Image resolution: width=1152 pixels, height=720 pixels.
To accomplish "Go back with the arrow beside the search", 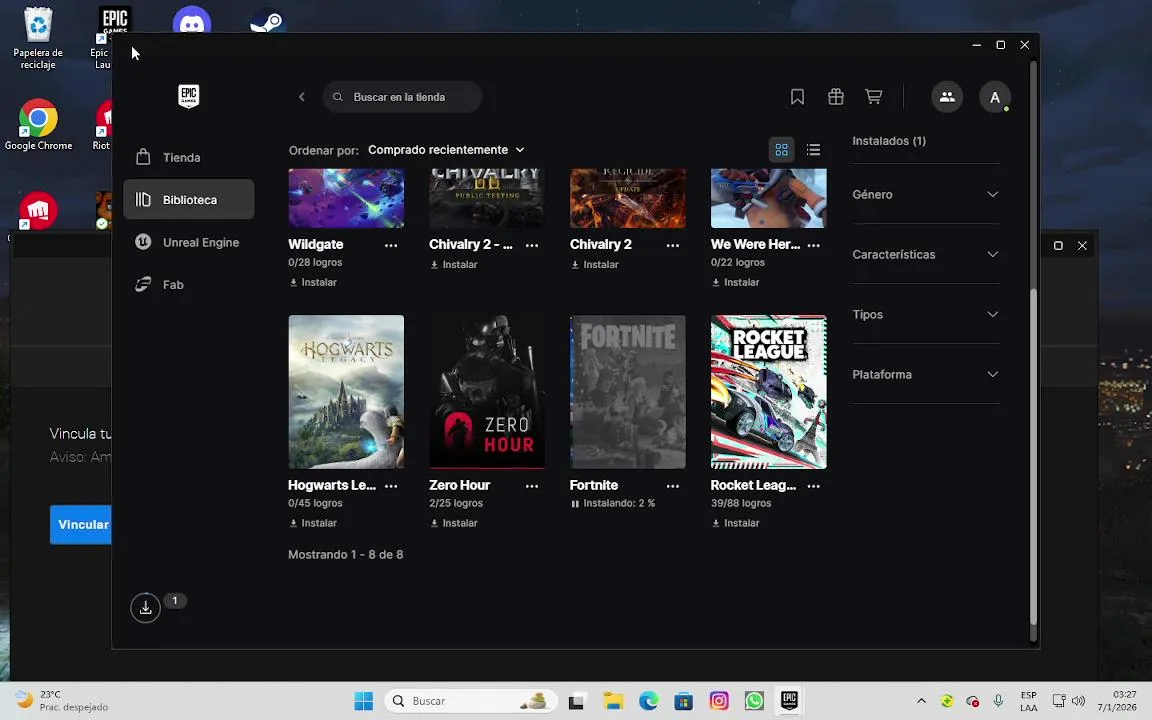I will pos(301,97).
